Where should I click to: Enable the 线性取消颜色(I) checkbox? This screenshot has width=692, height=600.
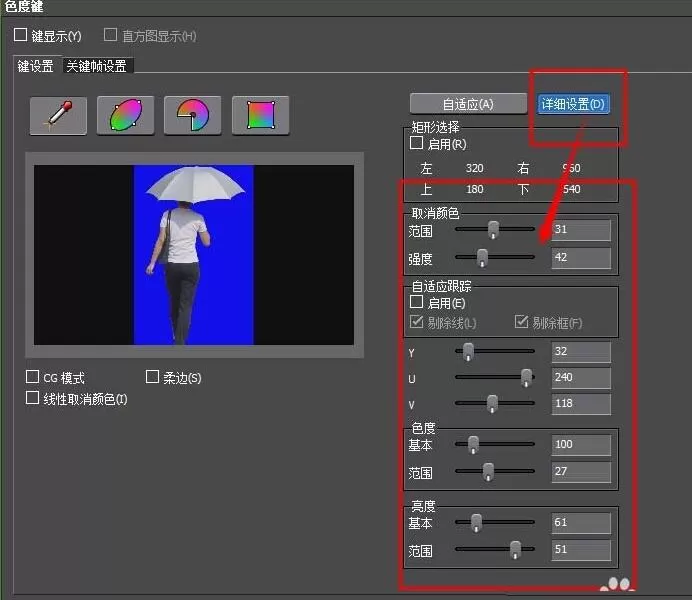32,398
